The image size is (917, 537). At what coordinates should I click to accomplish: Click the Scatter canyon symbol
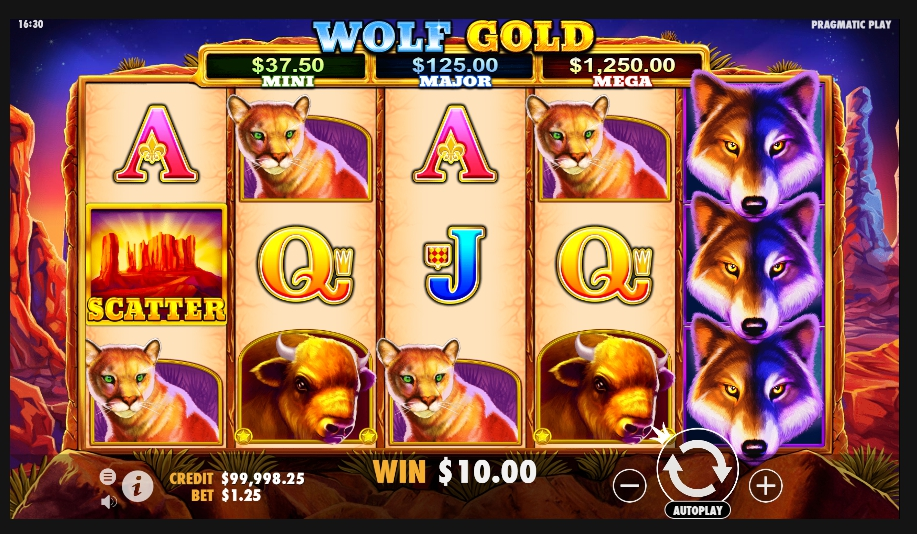(x=156, y=264)
